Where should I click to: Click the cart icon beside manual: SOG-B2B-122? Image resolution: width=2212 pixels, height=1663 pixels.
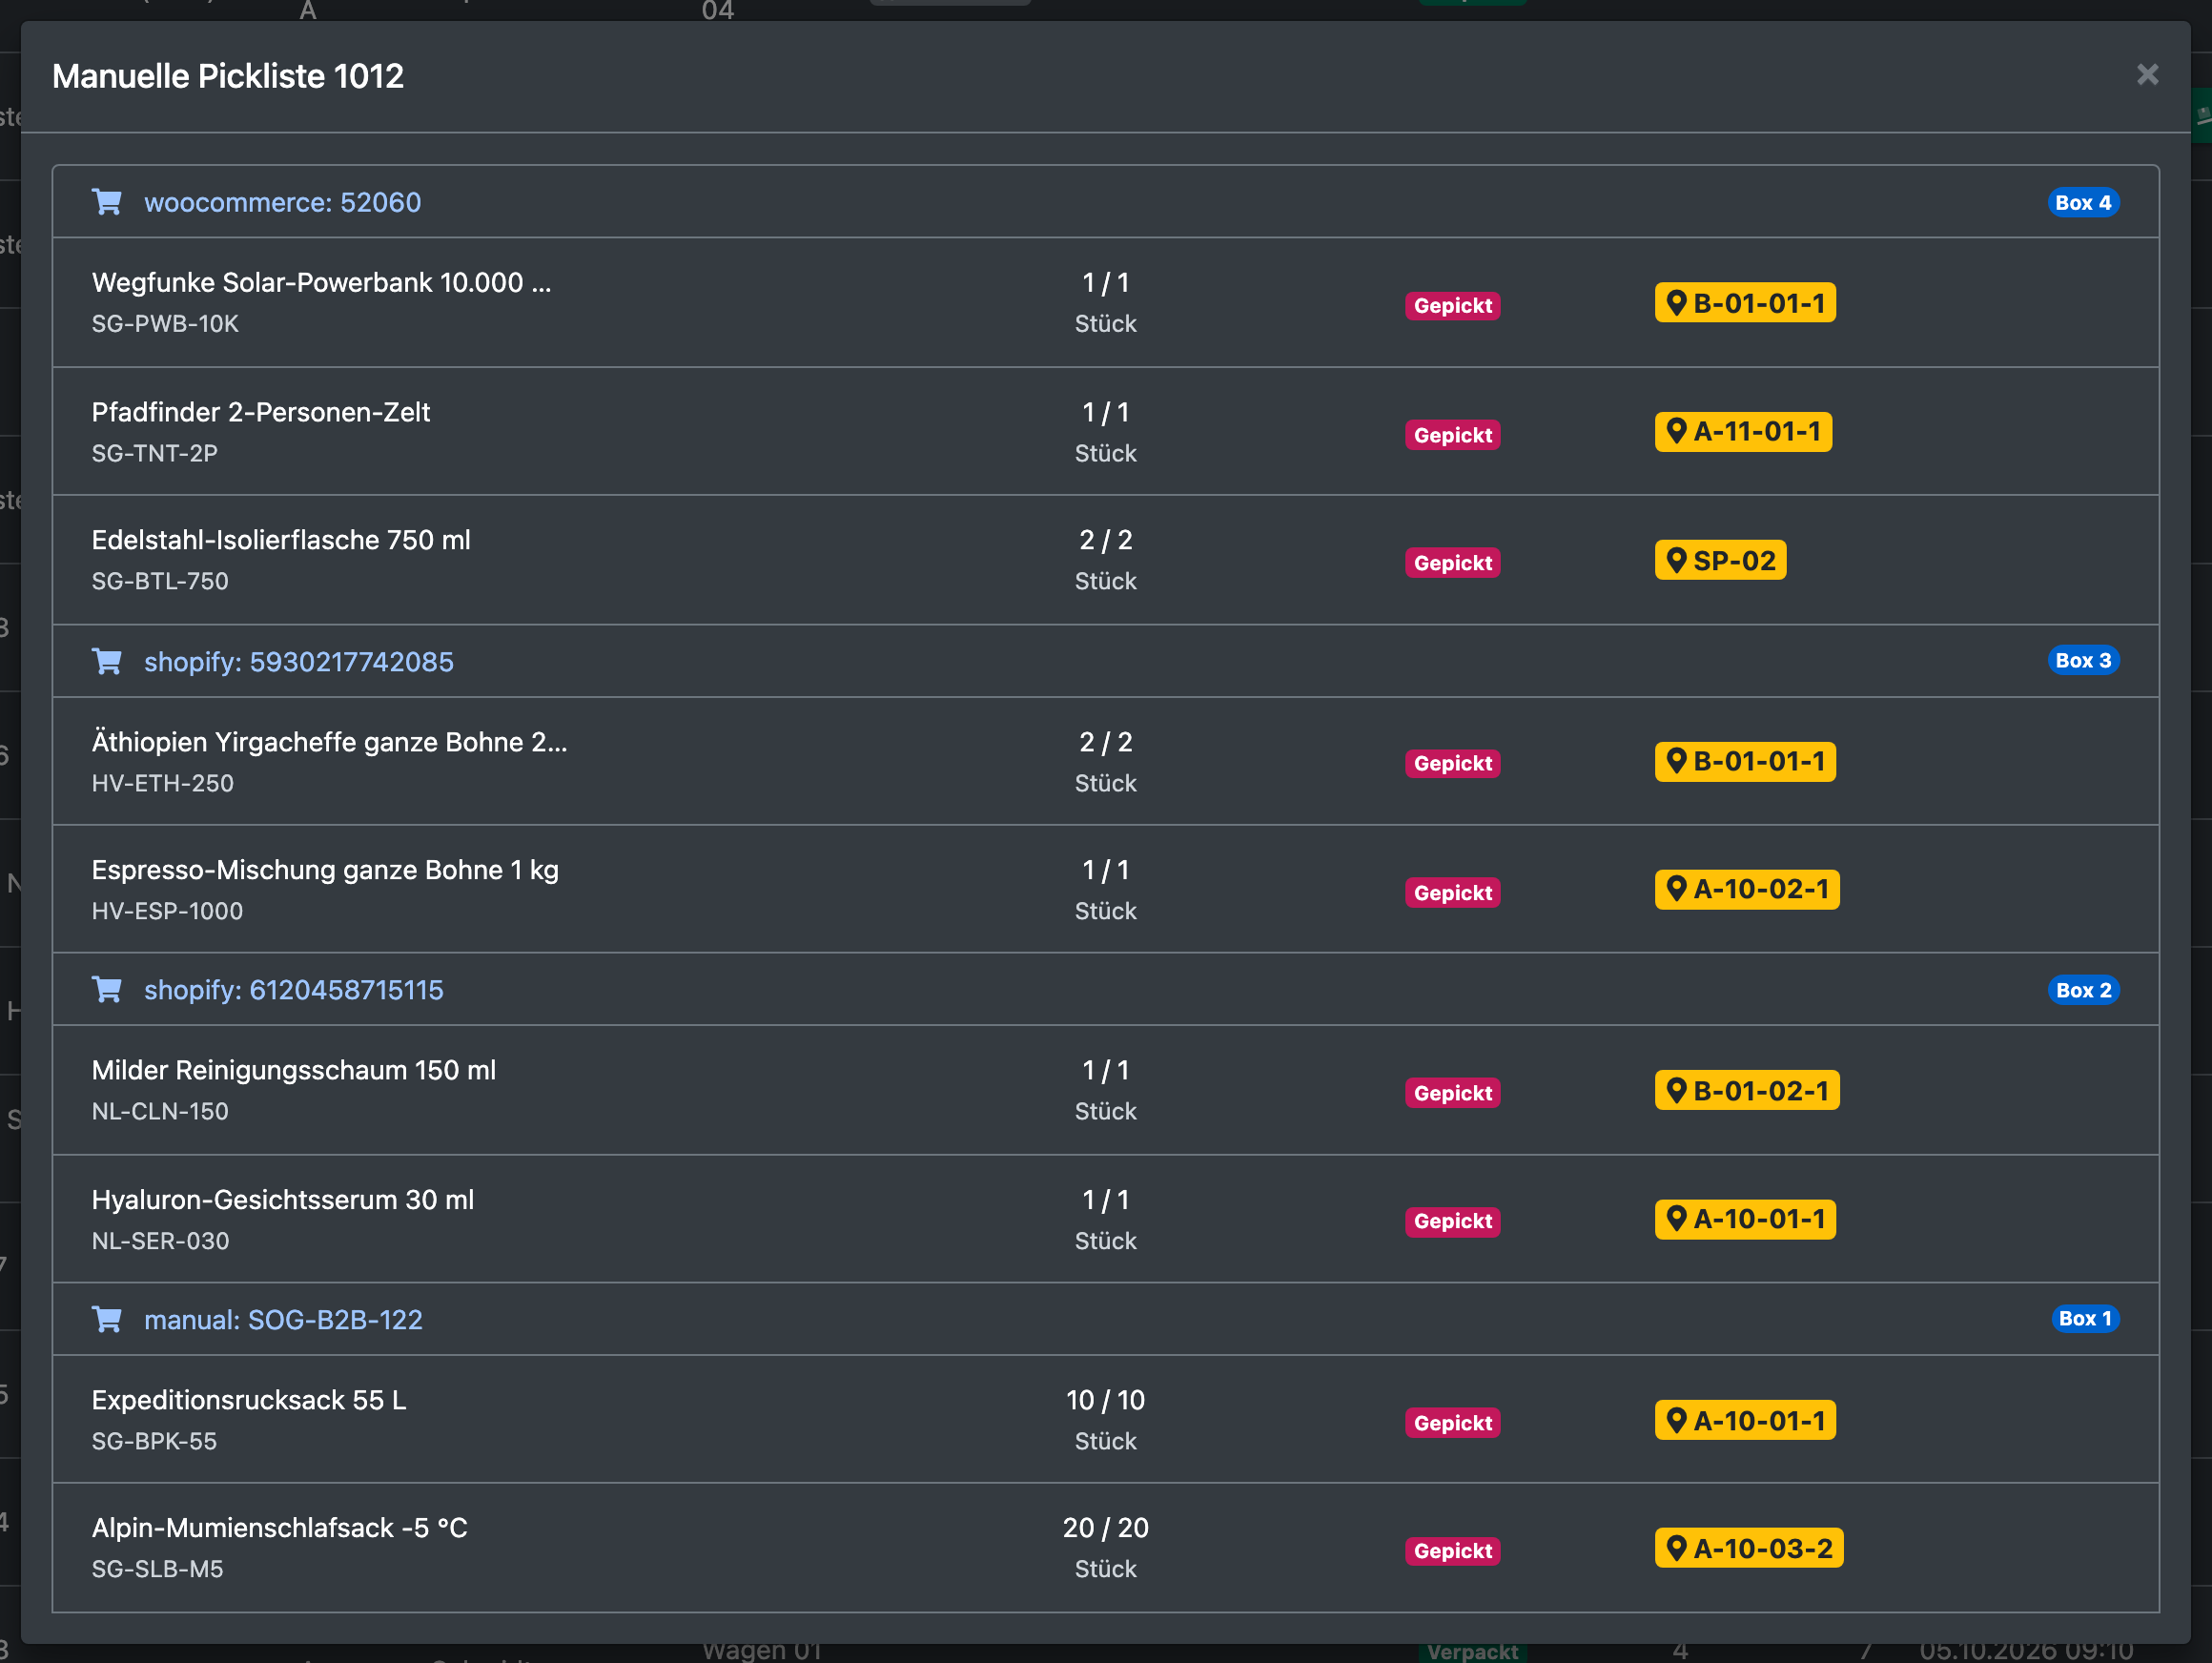(107, 1319)
